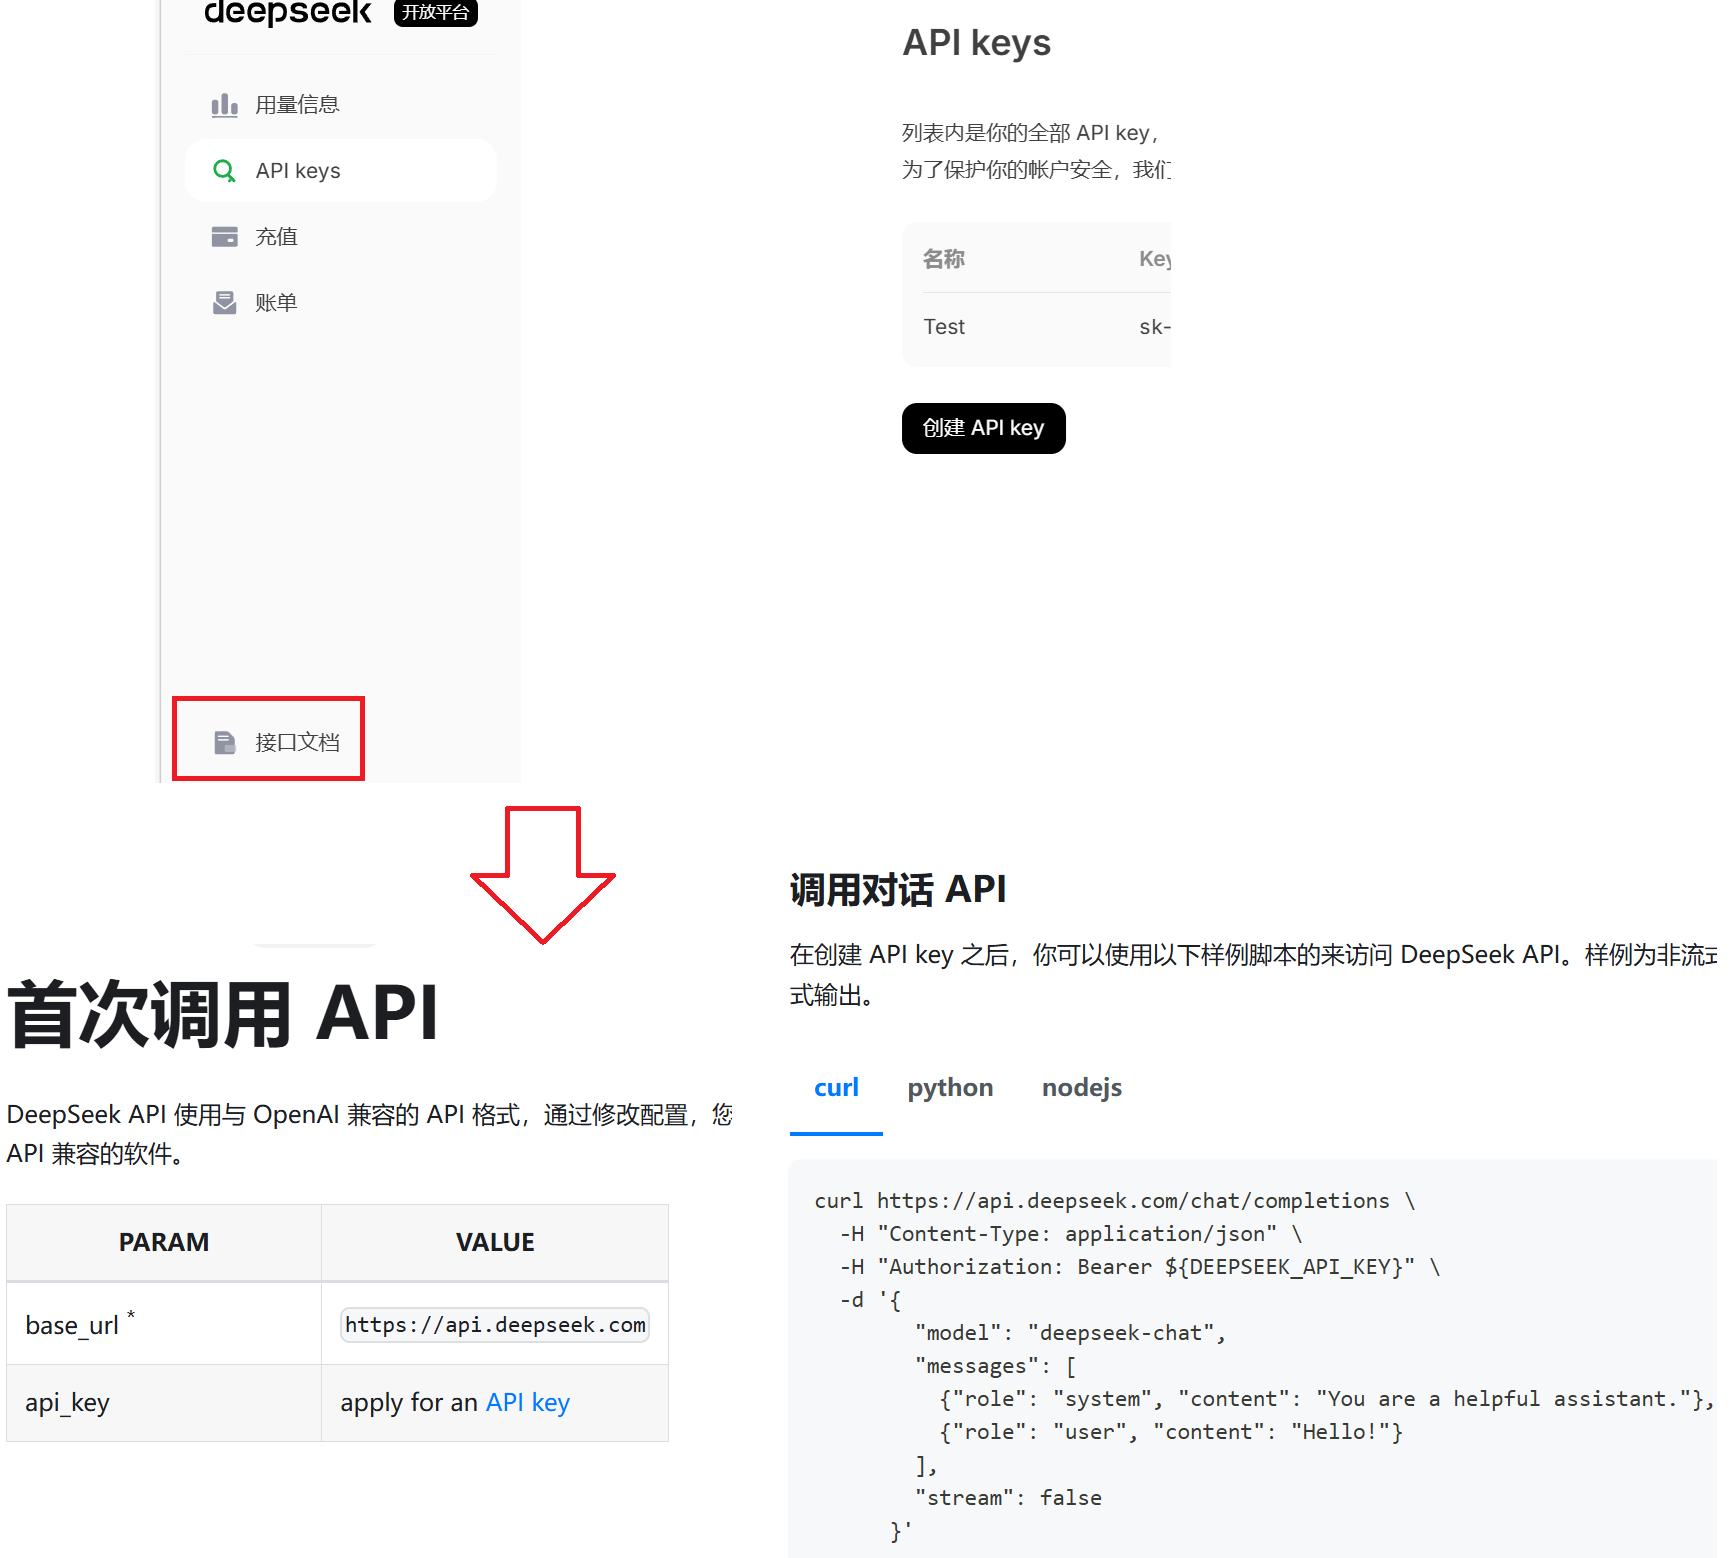This screenshot has width=1735, height=1558.
Task: Click the deepseek logo
Action: [x=288, y=13]
